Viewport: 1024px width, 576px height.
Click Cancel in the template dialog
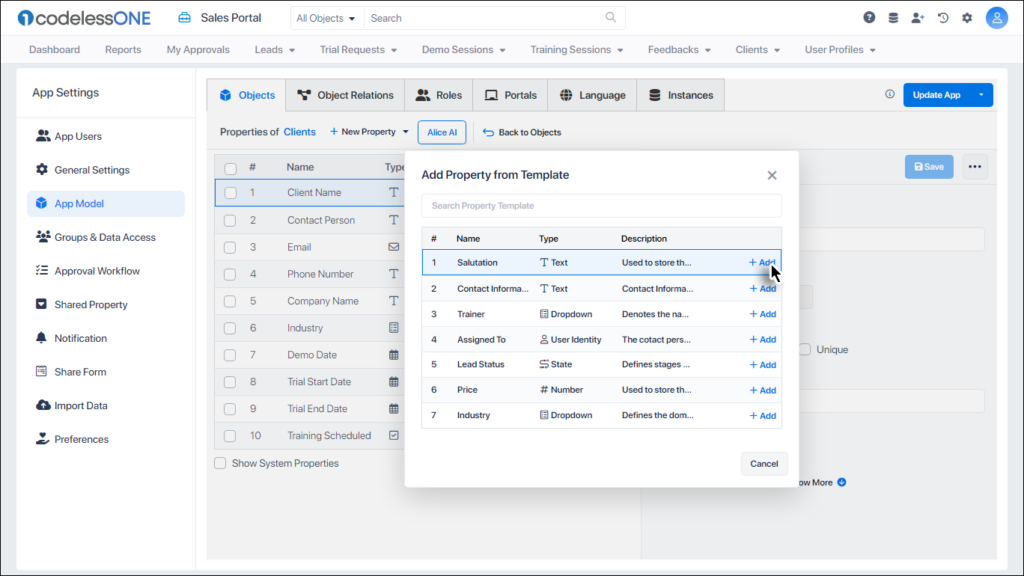(x=764, y=464)
